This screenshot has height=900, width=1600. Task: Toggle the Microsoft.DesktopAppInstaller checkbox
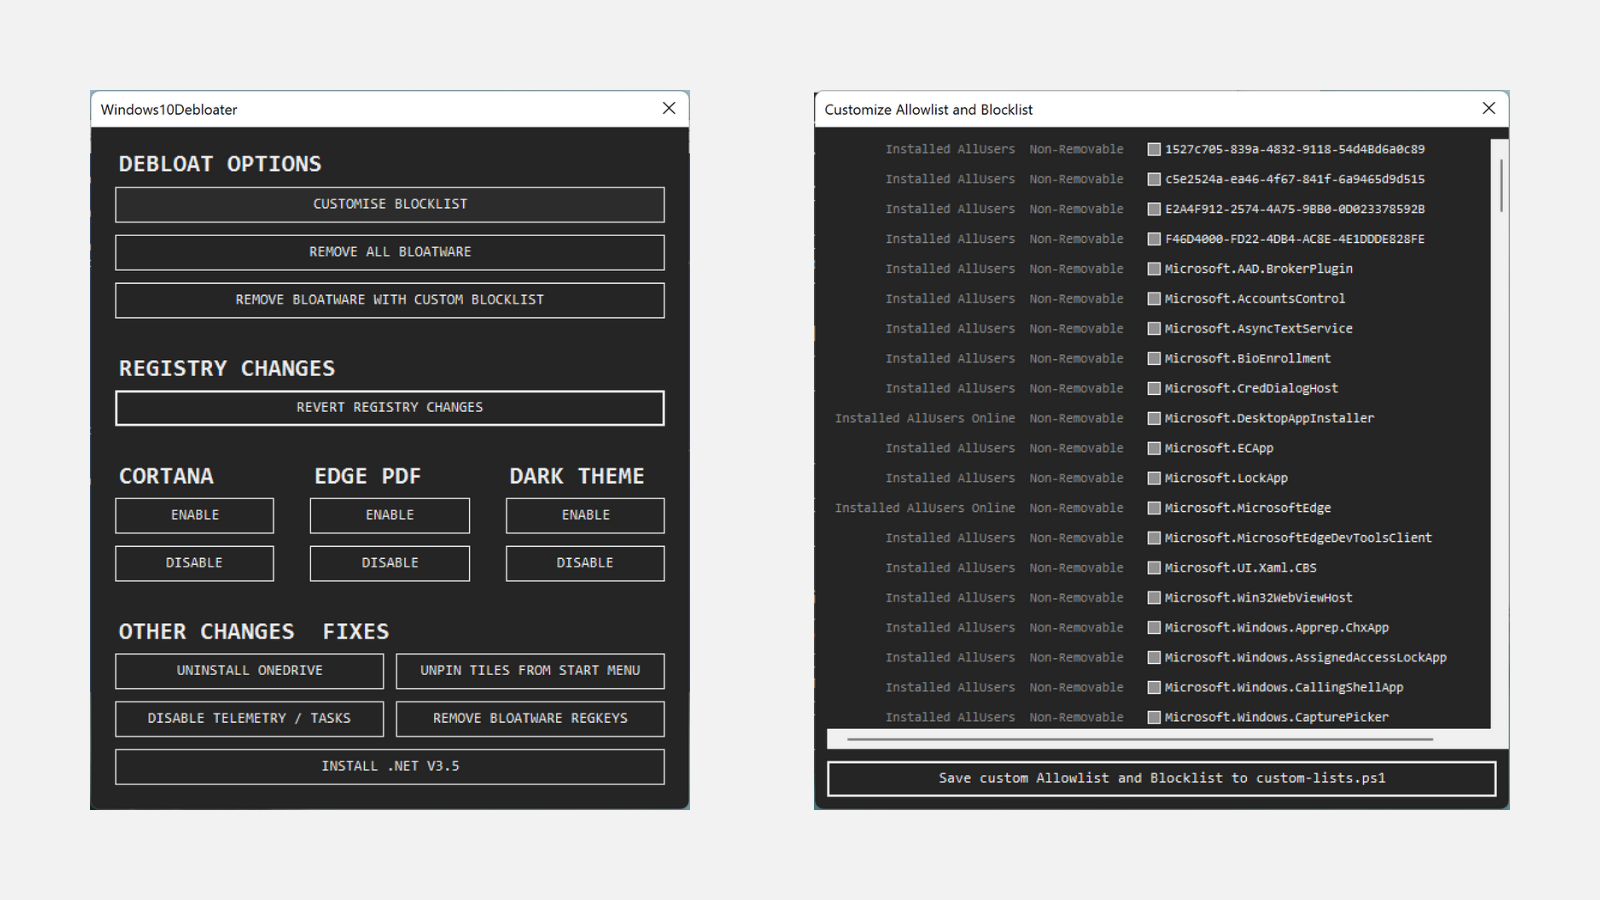[1154, 418]
